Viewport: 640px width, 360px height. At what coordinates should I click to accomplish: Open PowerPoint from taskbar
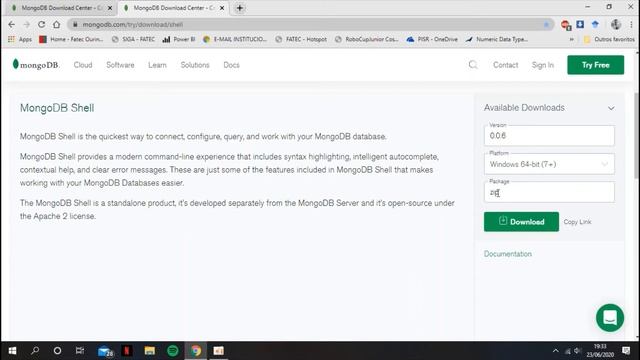pos(218,351)
